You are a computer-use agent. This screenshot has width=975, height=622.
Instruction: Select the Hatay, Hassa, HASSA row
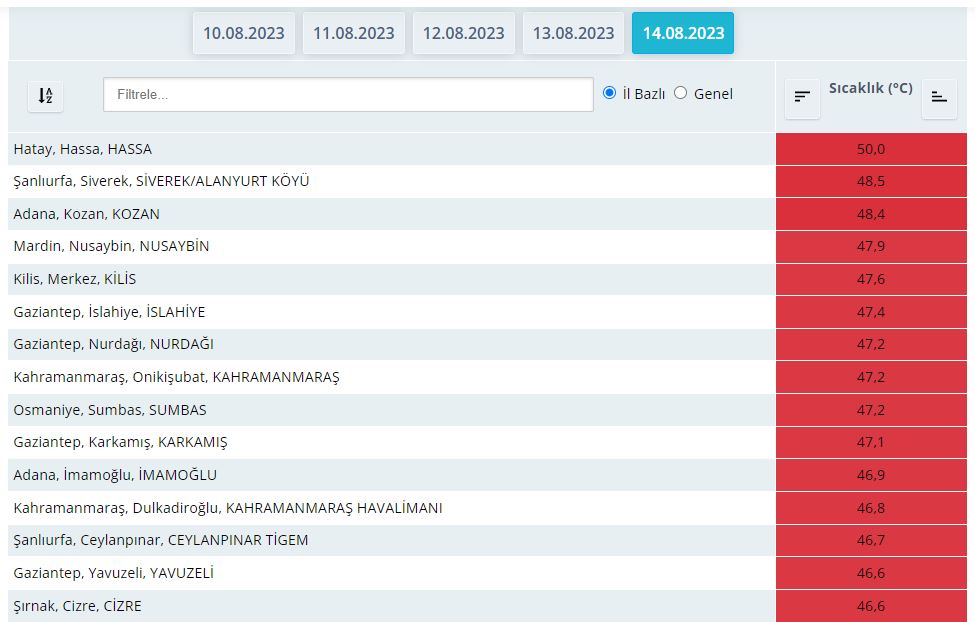point(83,149)
